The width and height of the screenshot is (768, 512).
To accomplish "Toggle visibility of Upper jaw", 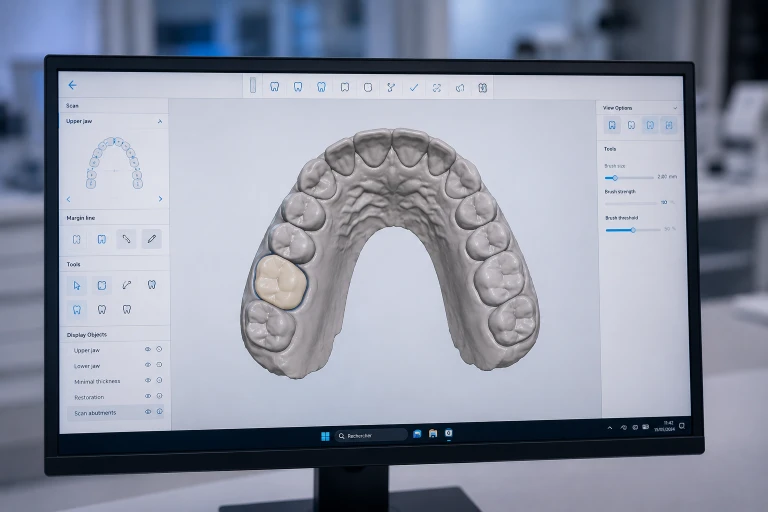I will 147,349.
